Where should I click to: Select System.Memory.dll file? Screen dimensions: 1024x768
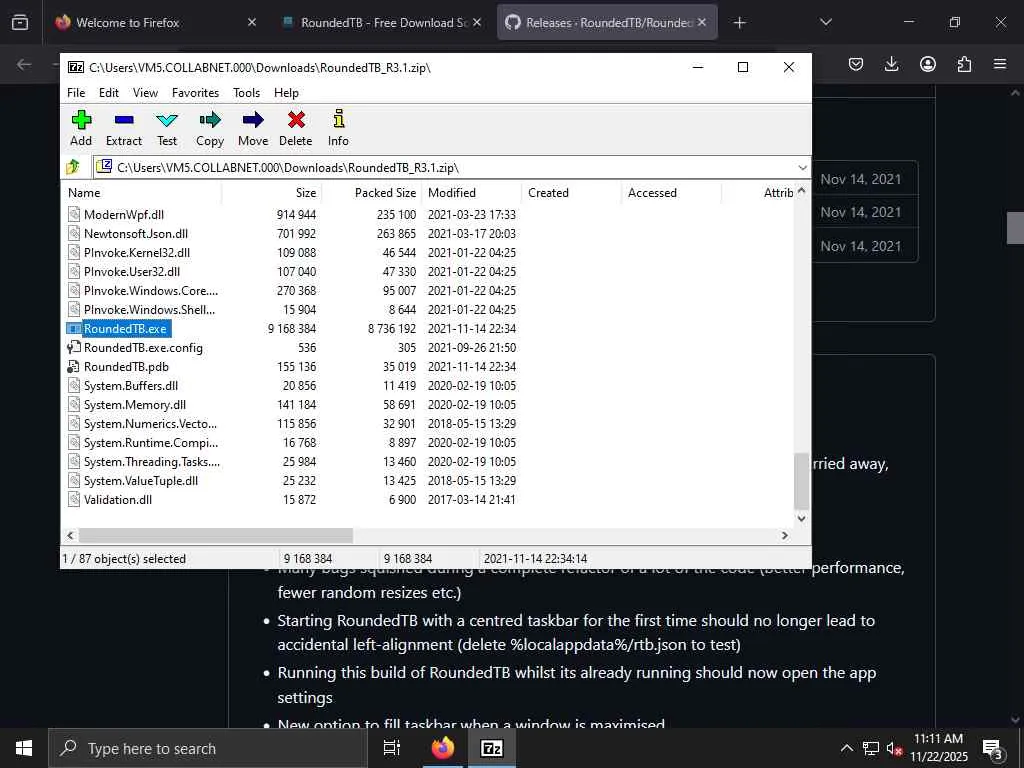pyautogui.click(x=135, y=404)
